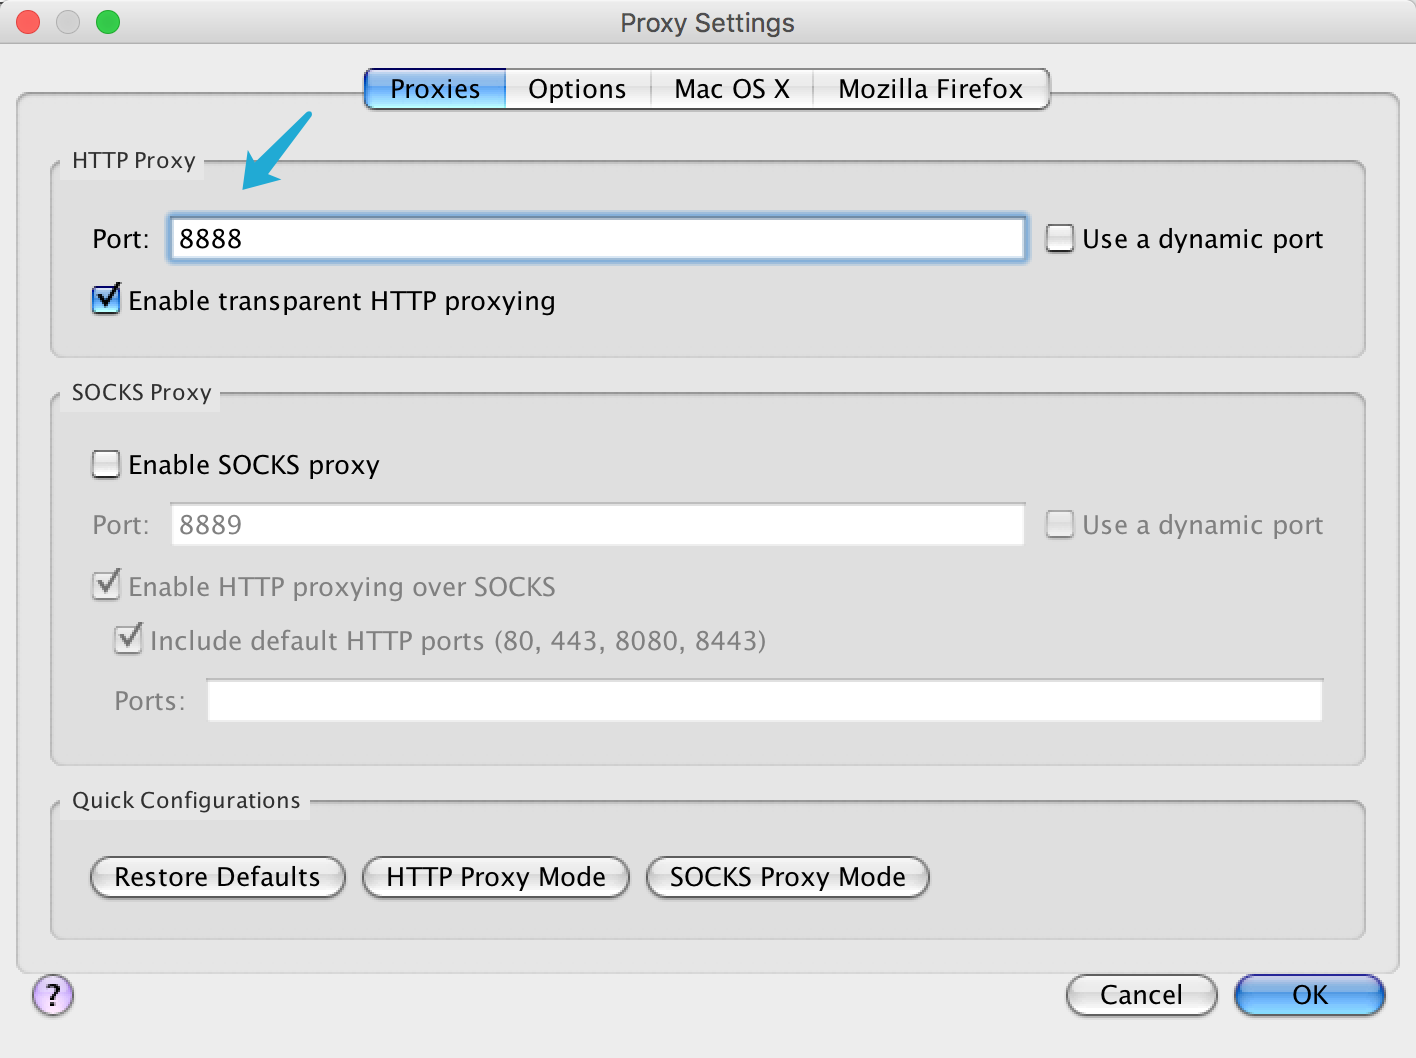The width and height of the screenshot is (1416, 1058).
Task: Uncheck Include default HTTP ports
Action: click(x=128, y=640)
